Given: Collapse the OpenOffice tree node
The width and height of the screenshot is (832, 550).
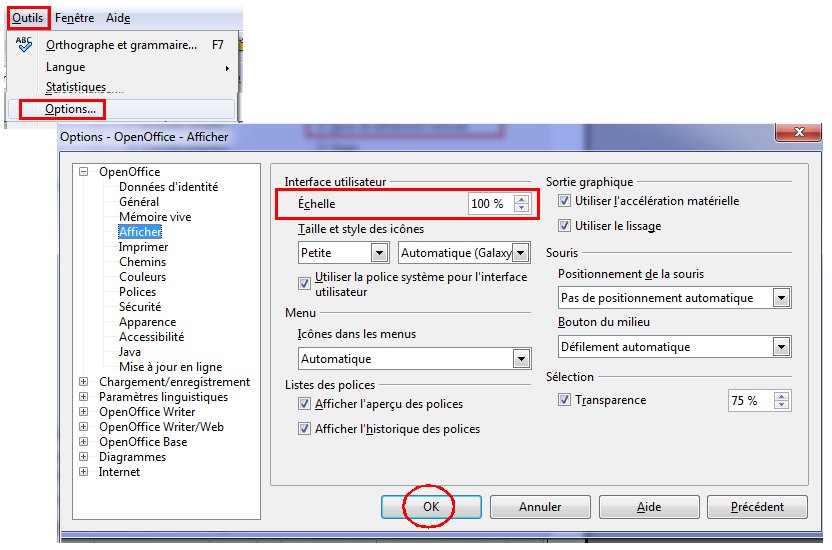Looking at the screenshot, I should pyautogui.click(x=84, y=172).
